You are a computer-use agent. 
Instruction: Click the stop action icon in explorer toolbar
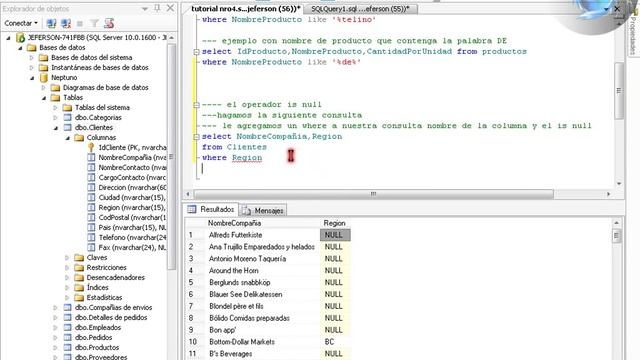[x=80, y=24]
